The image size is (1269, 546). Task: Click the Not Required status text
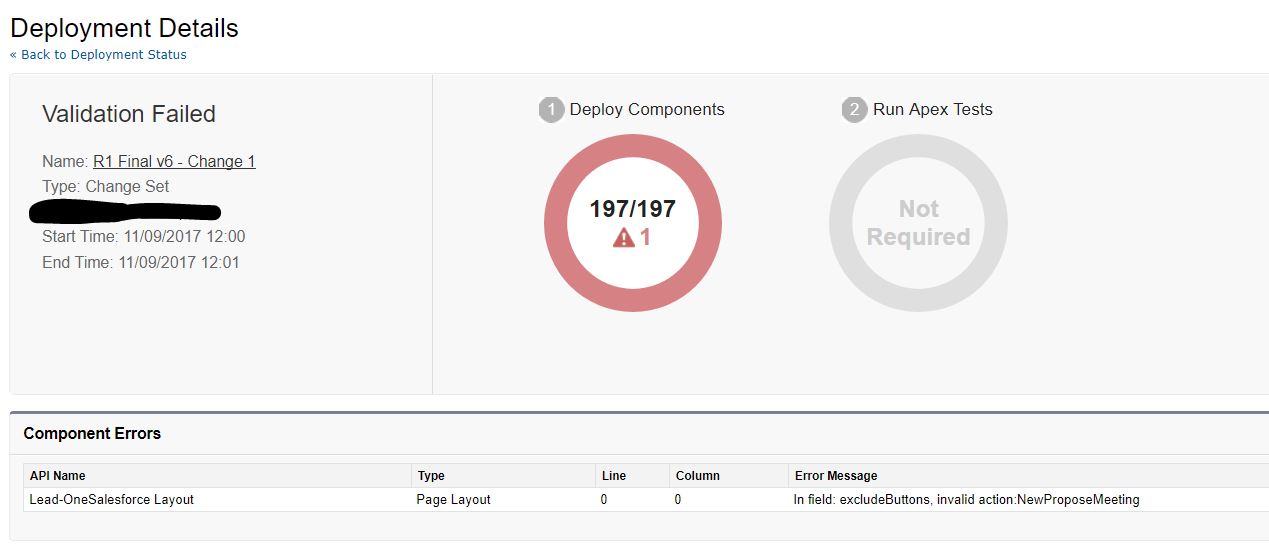click(918, 223)
